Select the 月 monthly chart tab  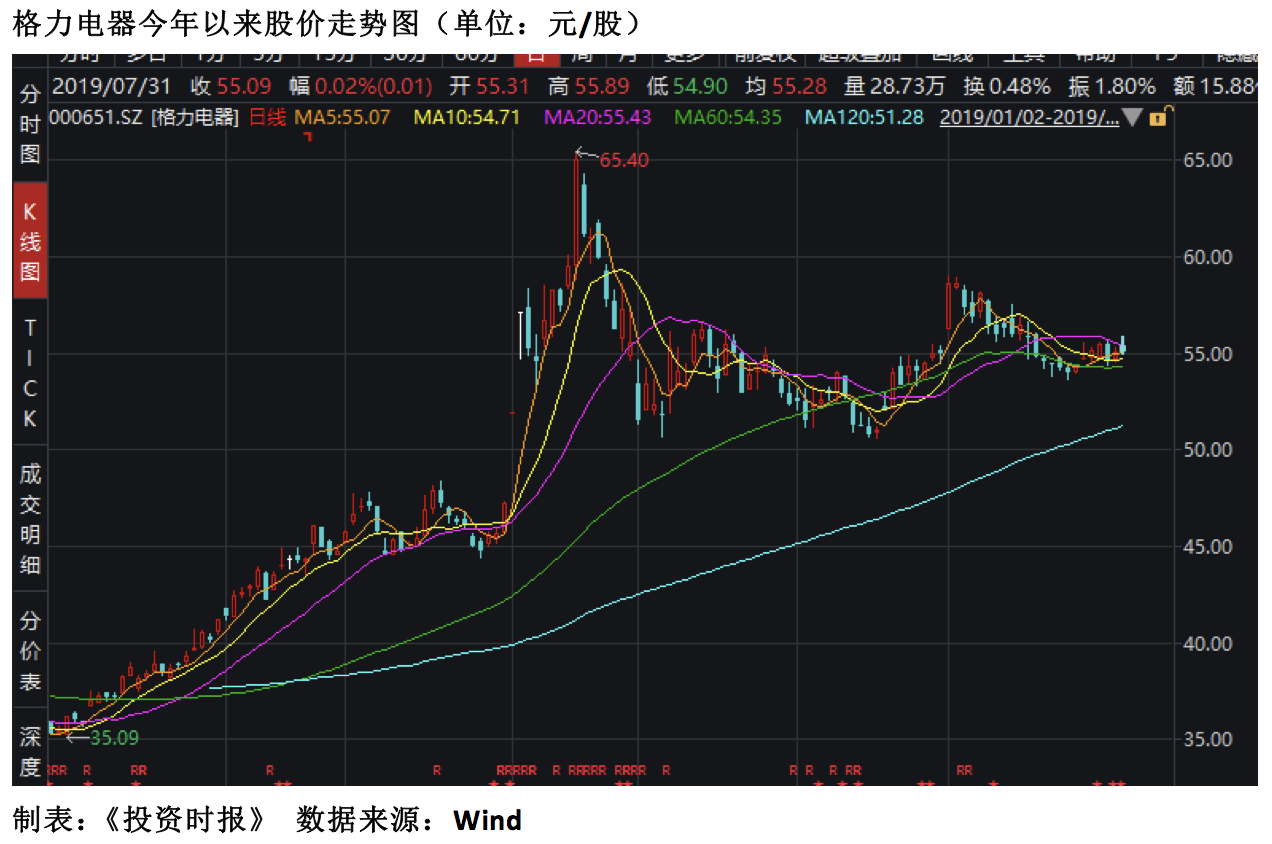pos(625,55)
